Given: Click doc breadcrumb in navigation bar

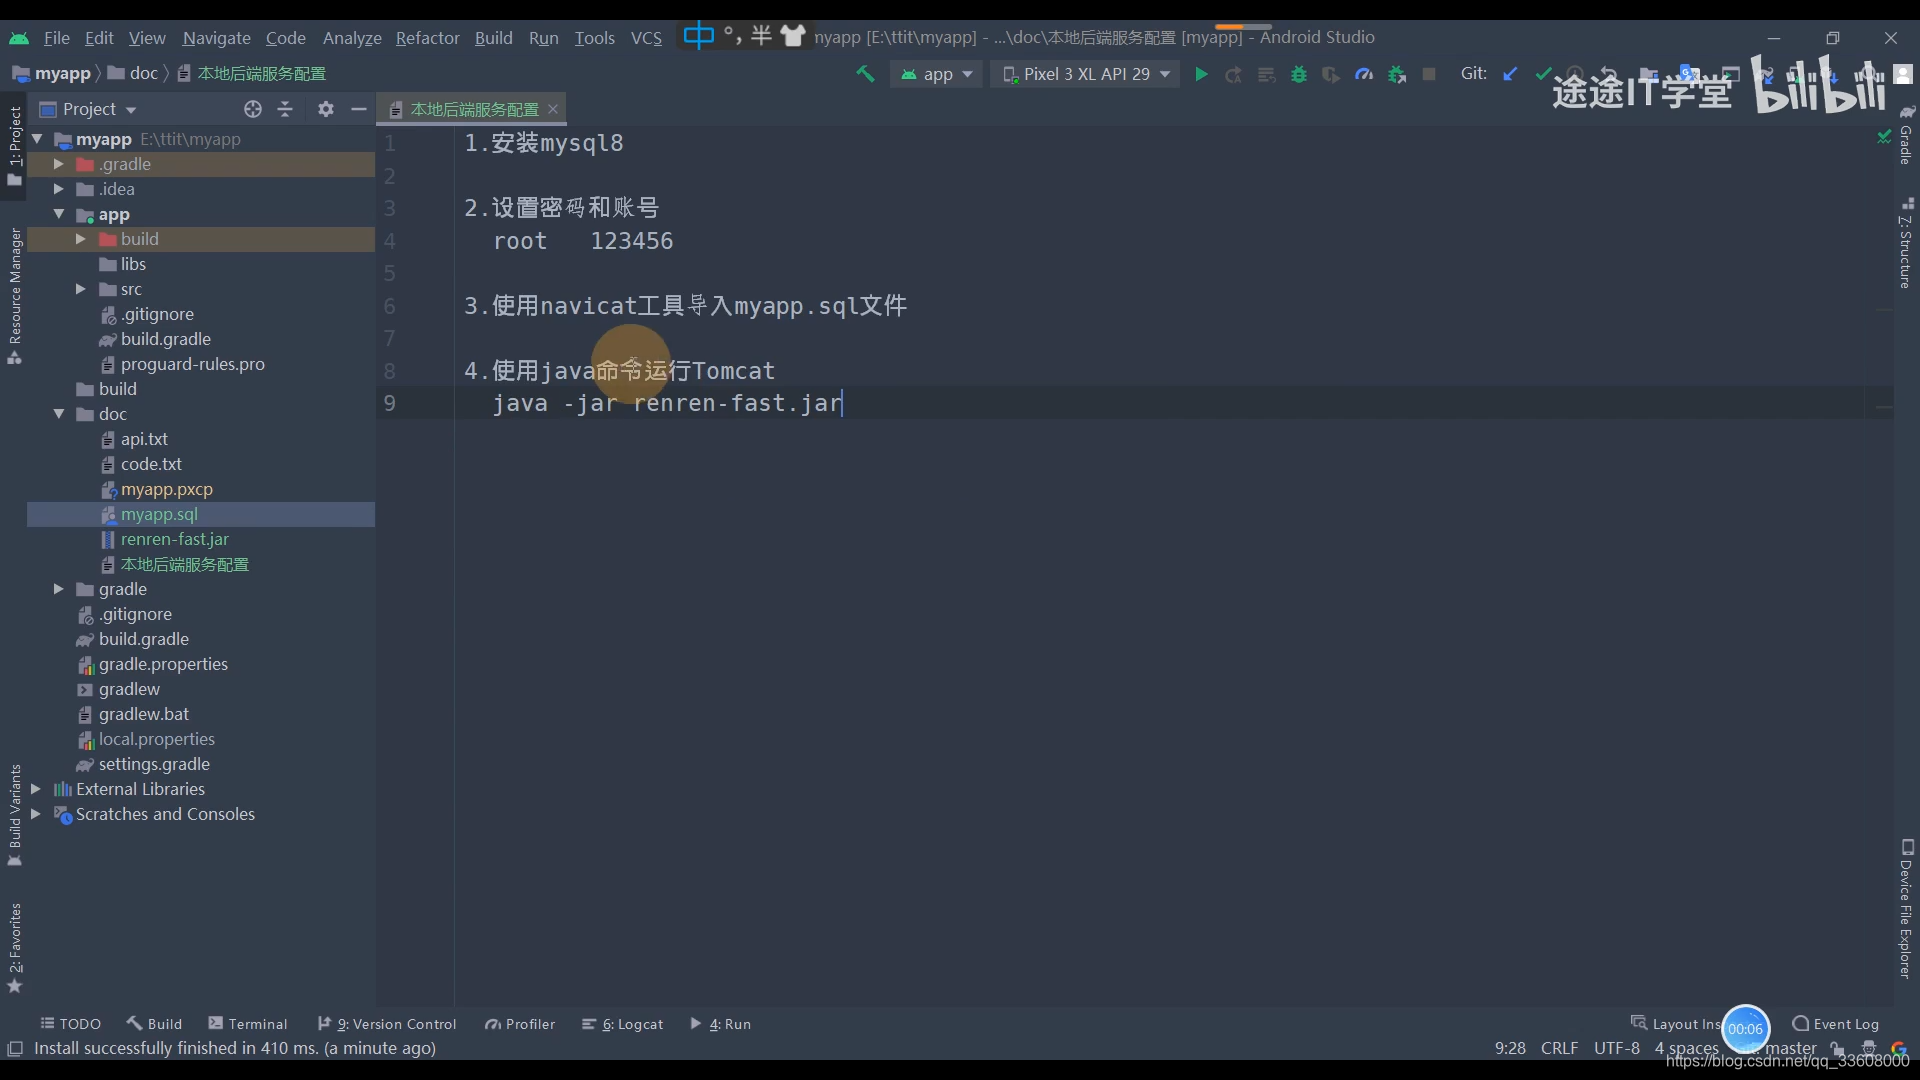Looking at the screenshot, I should point(133,73).
